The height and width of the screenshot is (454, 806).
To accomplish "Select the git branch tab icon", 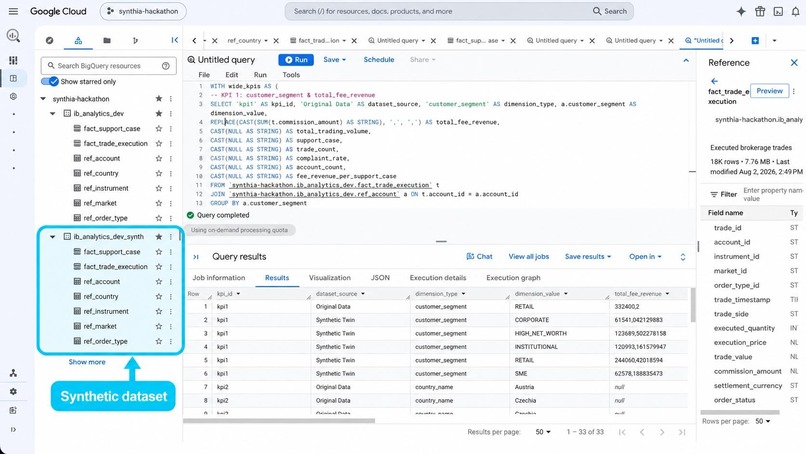I will coord(135,40).
